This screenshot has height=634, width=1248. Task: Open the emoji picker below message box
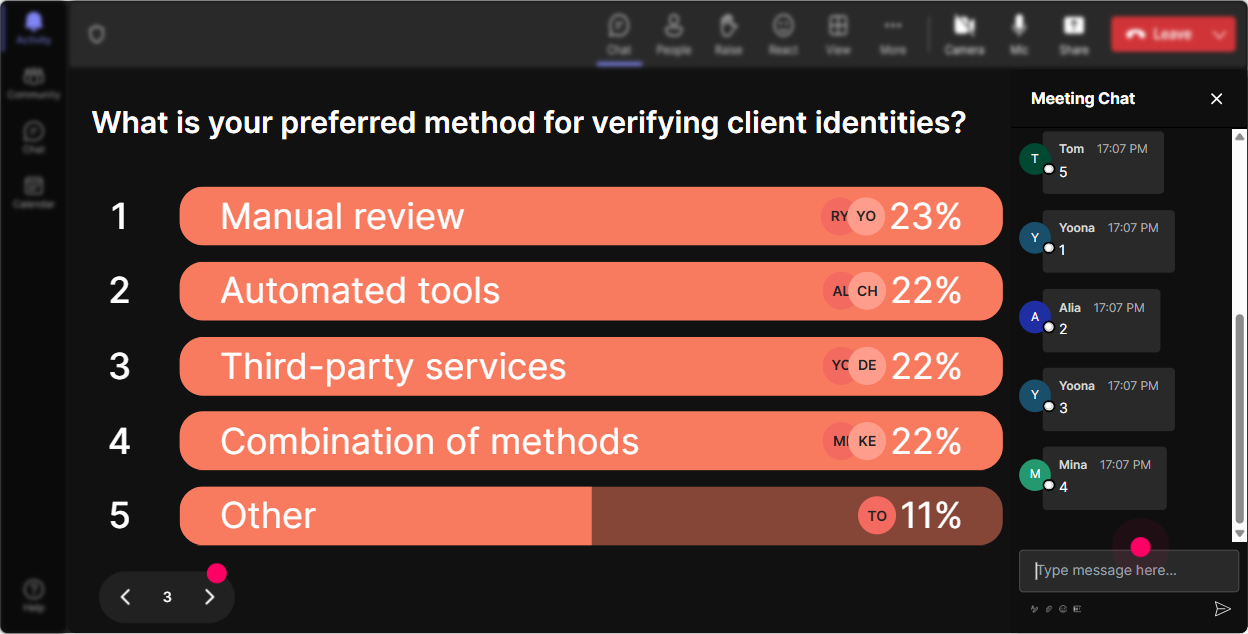tap(1063, 608)
